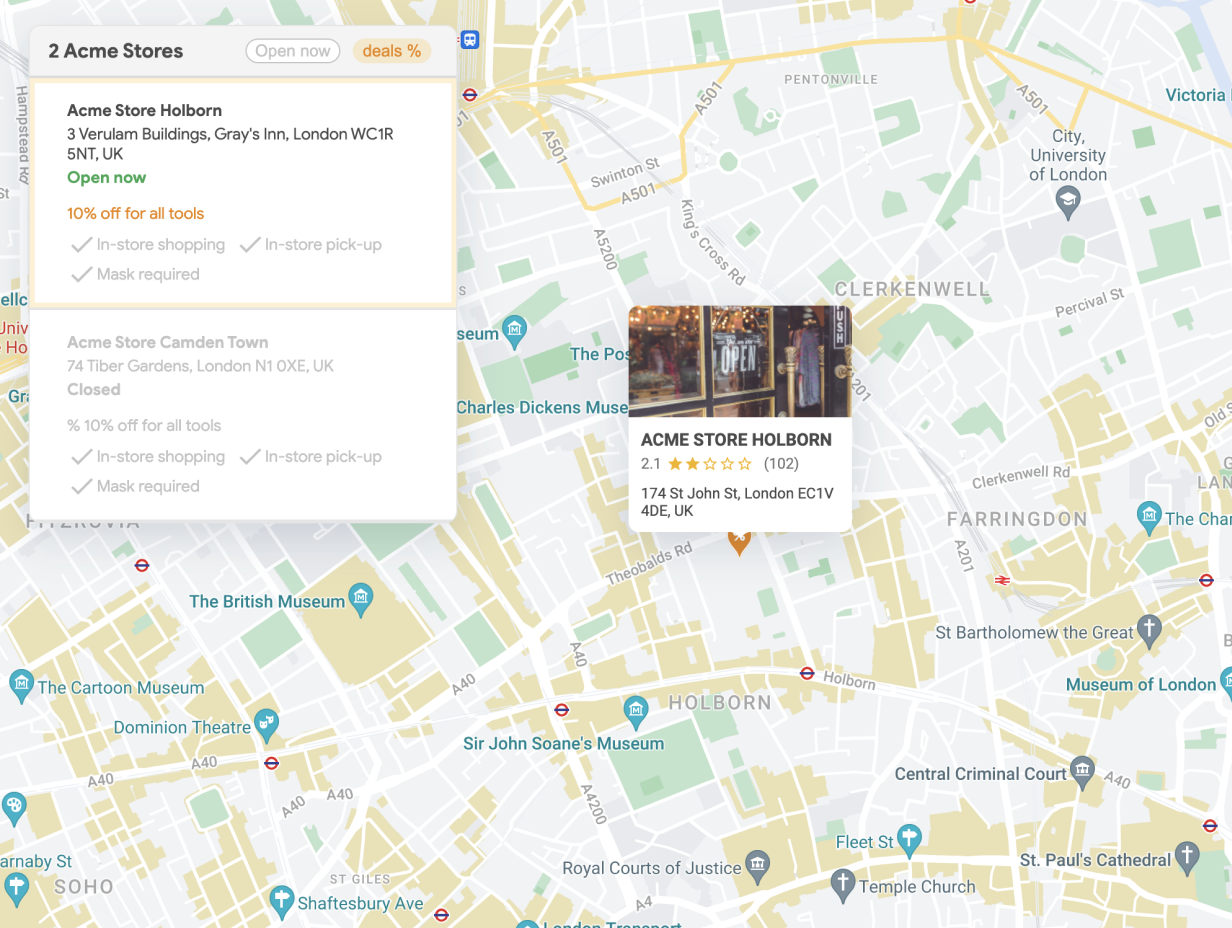Click the CLERKENWELL district label
Screen dimensions: 1232x928
tap(912, 290)
